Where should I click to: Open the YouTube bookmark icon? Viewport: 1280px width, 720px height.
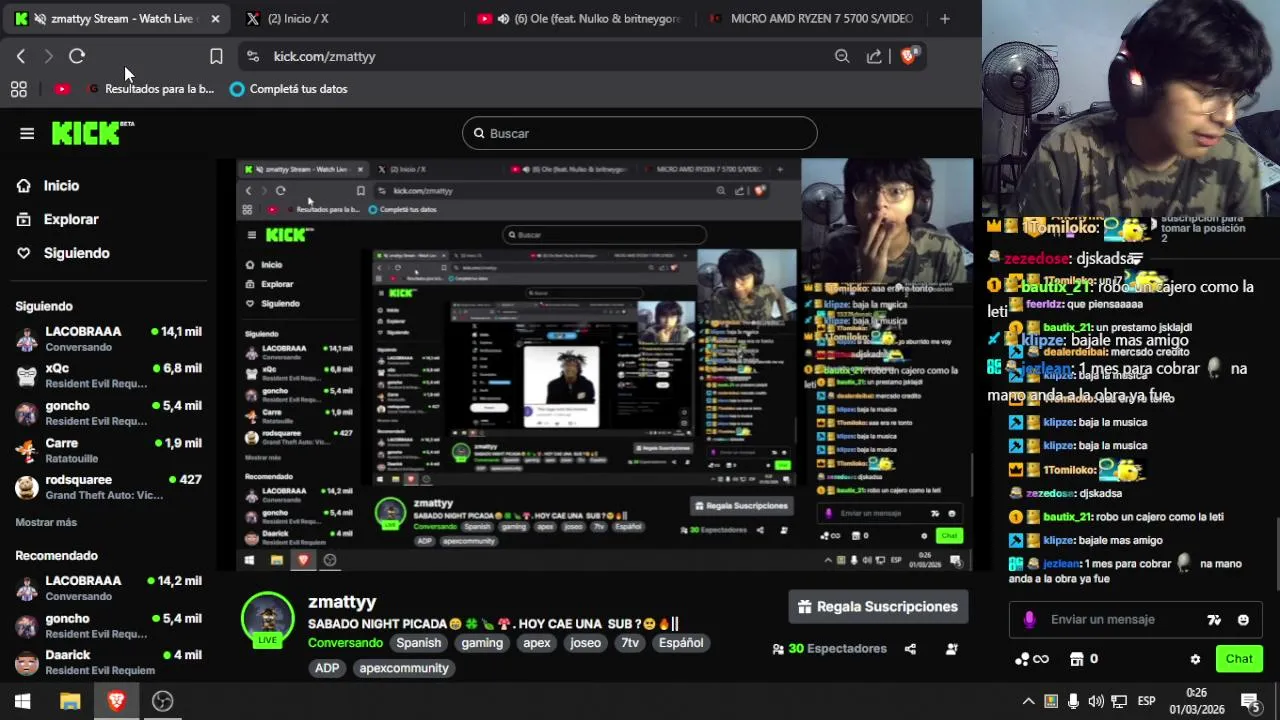click(x=62, y=89)
